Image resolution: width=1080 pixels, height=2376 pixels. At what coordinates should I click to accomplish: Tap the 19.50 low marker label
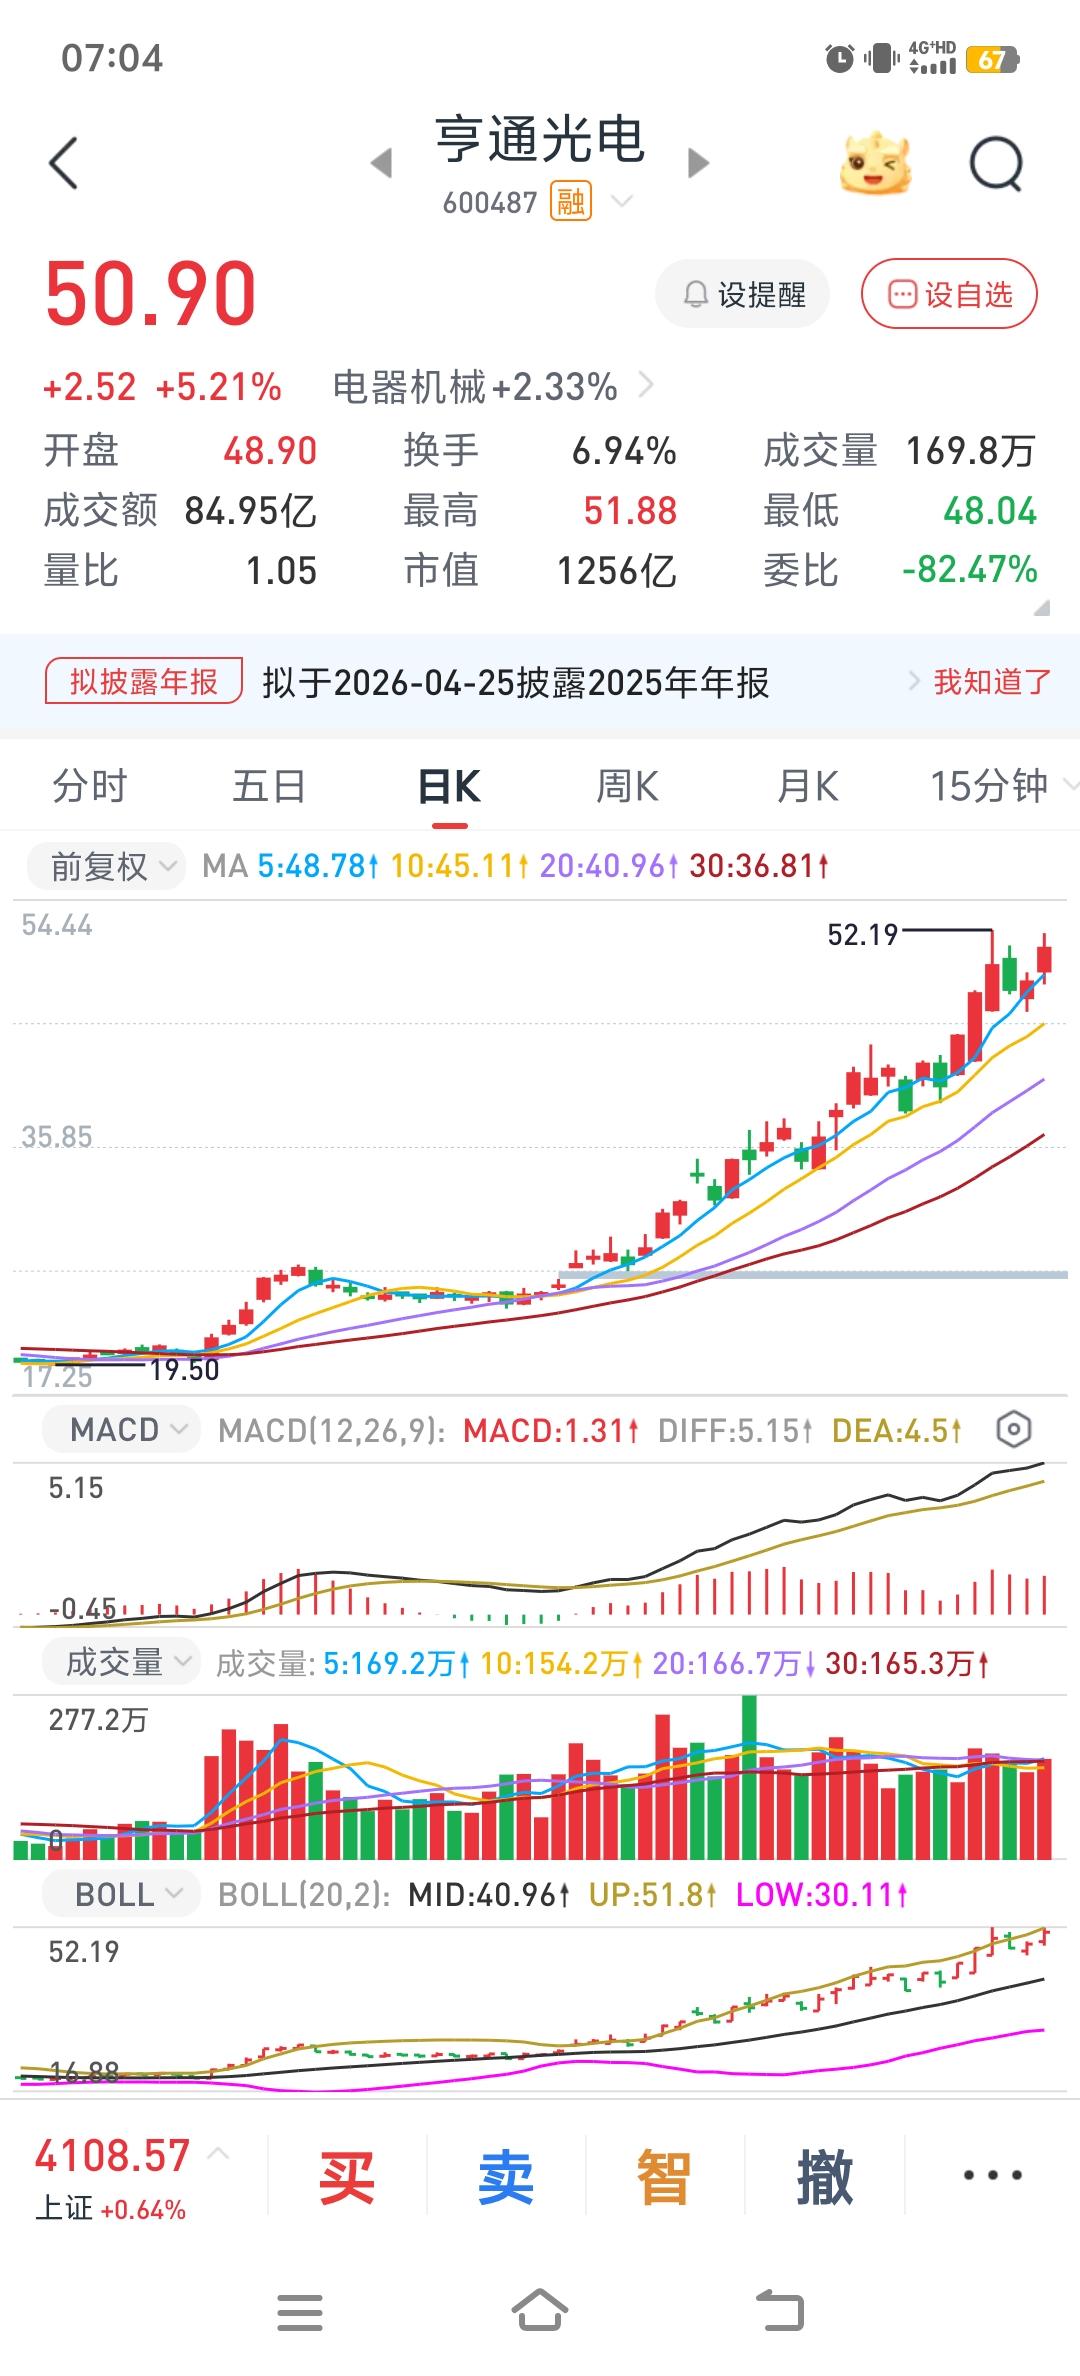[x=184, y=1370]
